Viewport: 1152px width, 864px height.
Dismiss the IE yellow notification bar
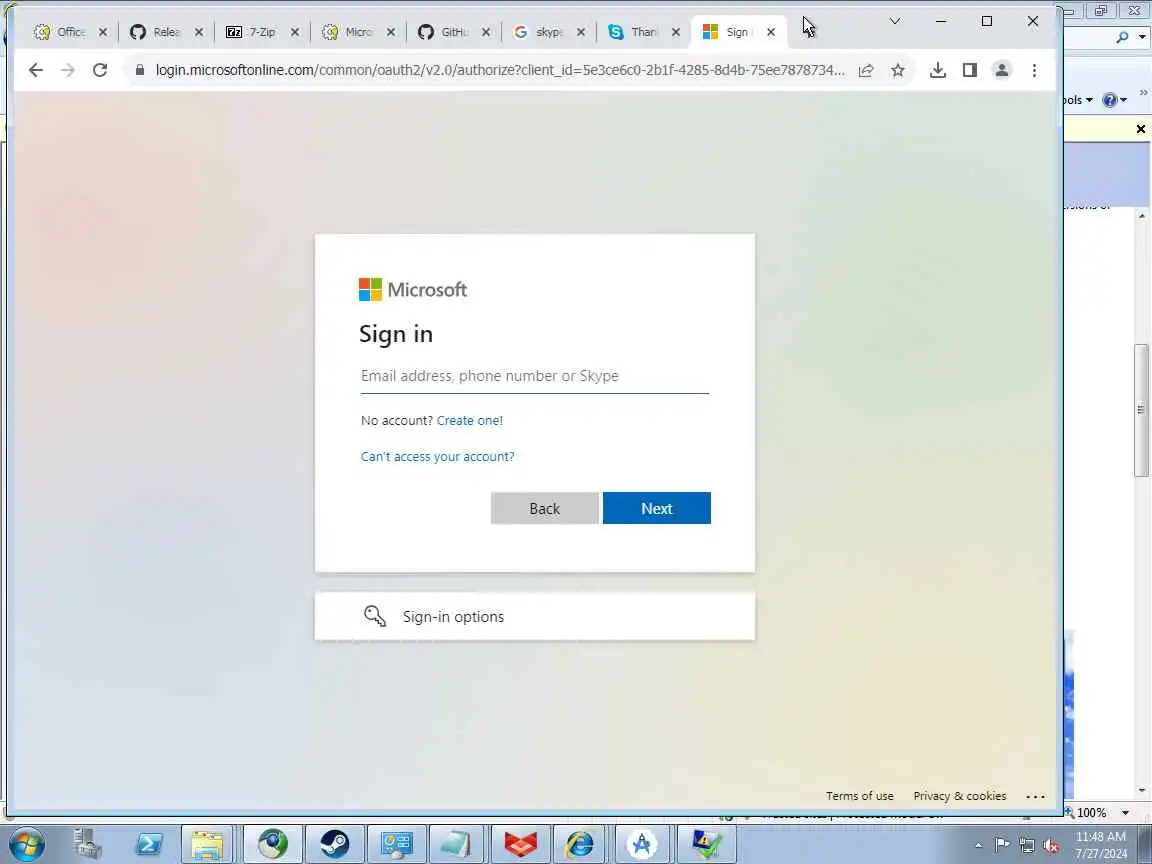(x=1141, y=129)
